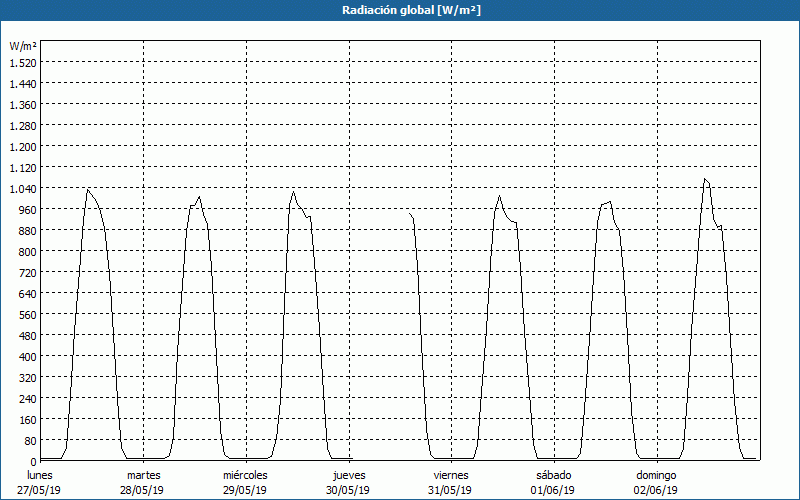Click the W/m² axis unit label
This screenshot has height=500, width=800.
(23, 46)
